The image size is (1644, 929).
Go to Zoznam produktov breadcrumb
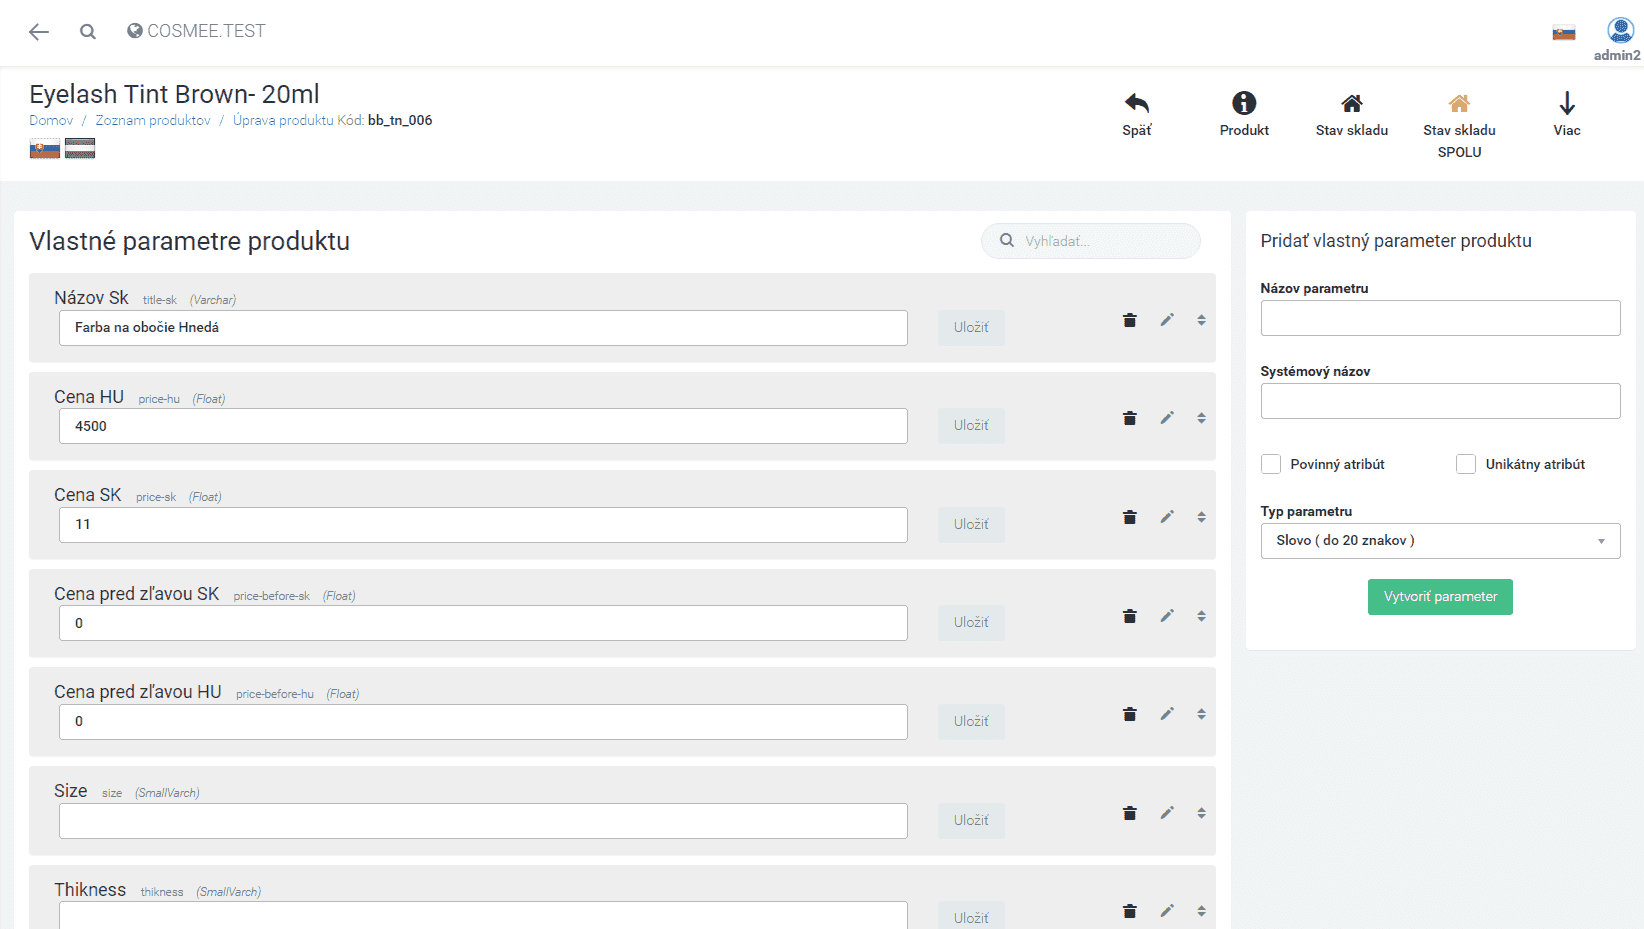click(x=153, y=120)
